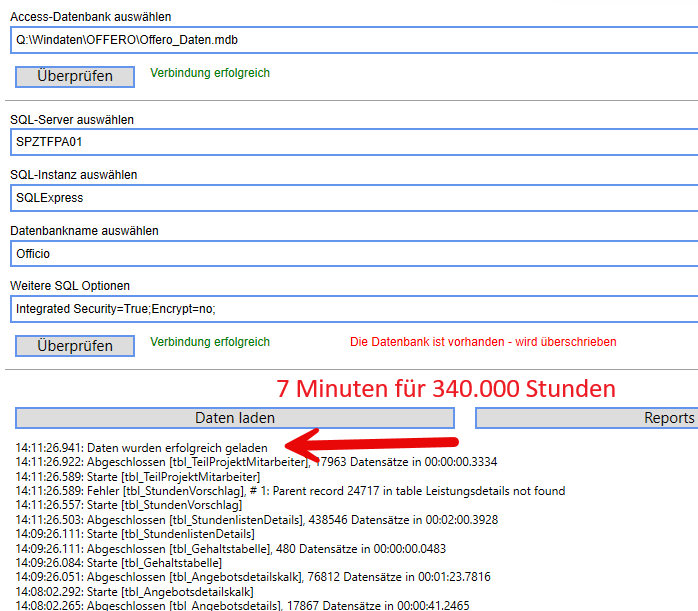Click the green connection status beside Access check
698x611 pixels.
point(210,73)
